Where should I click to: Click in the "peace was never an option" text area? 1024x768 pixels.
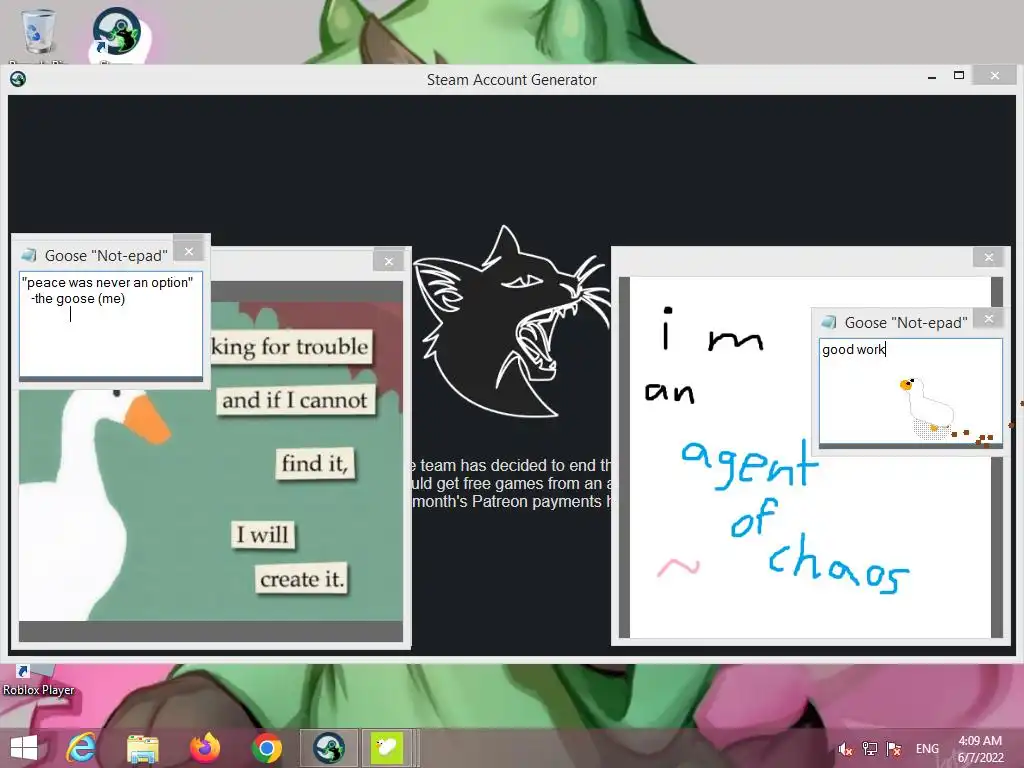click(111, 325)
